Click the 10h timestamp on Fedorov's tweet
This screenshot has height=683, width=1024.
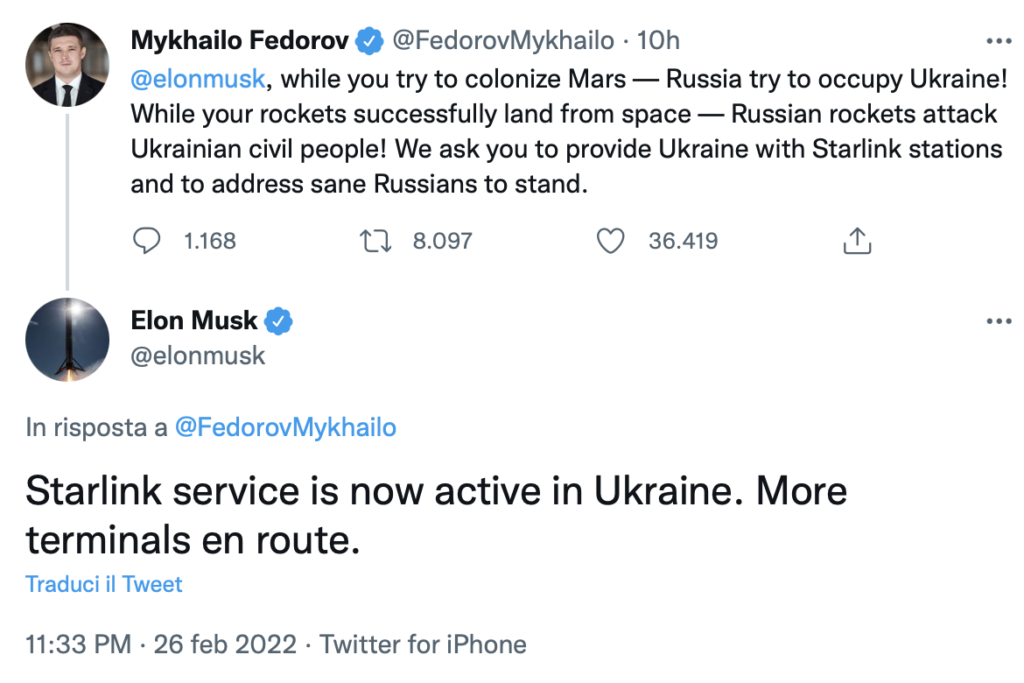pyautogui.click(x=660, y=40)
